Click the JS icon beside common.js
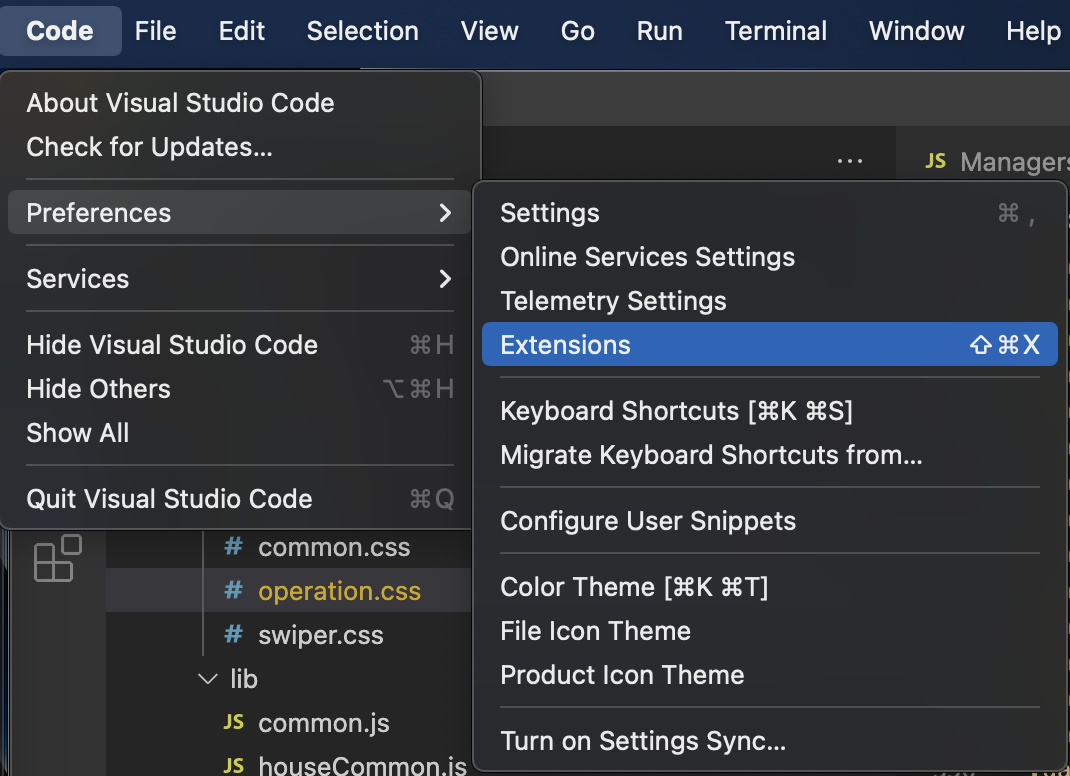 (232, 722)
